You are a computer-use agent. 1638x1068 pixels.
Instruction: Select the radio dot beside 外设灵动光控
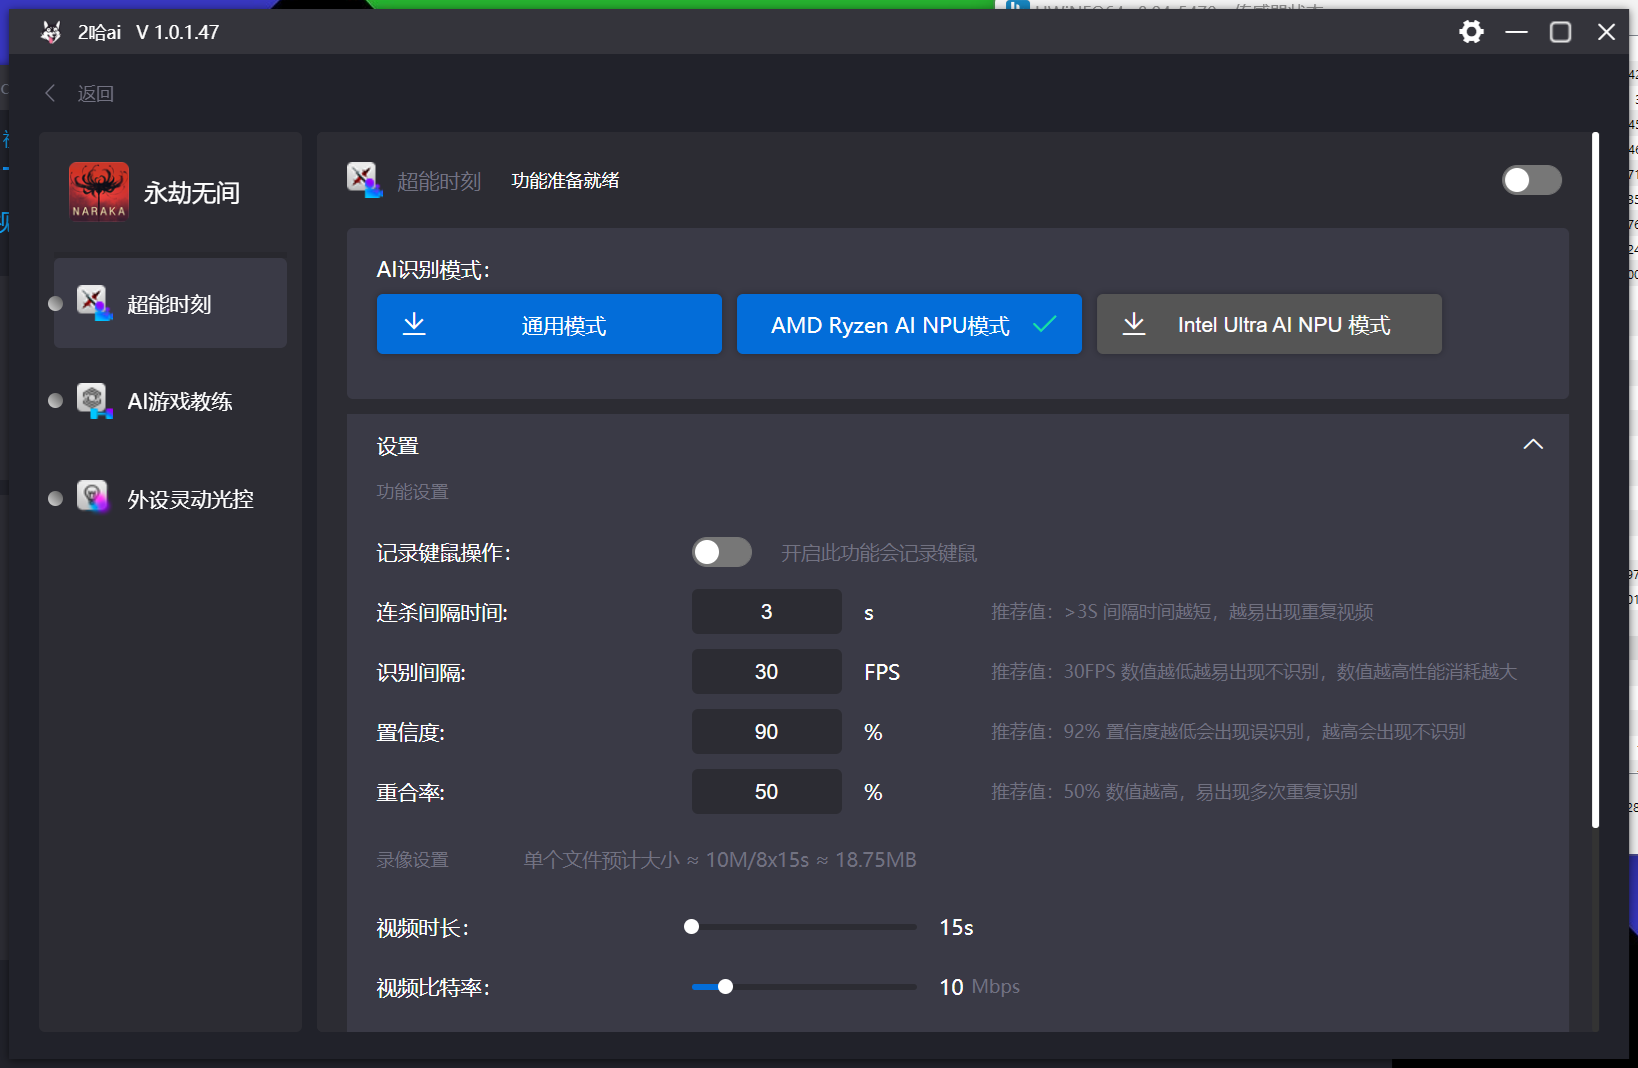[56, 498]
